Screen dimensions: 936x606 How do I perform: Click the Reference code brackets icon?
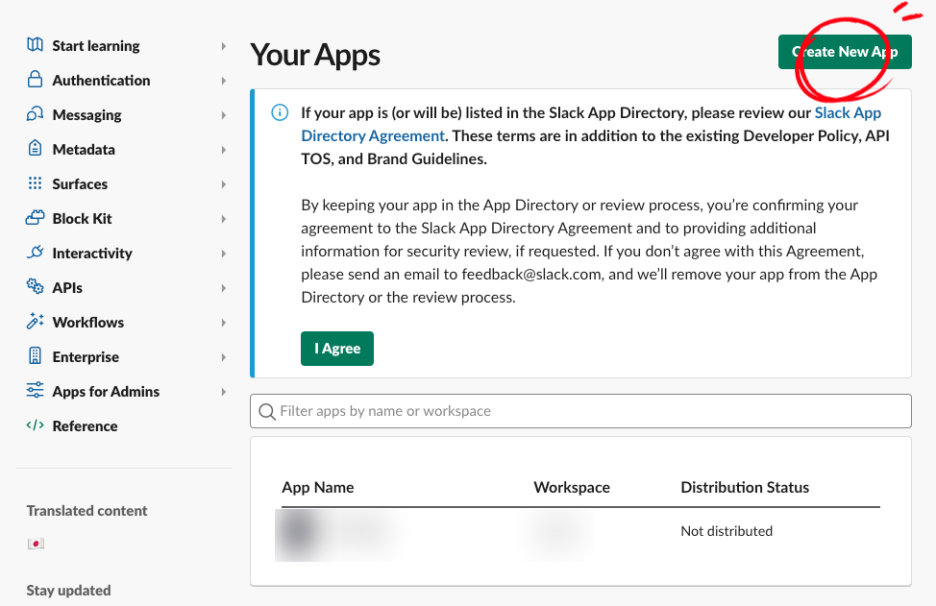[35, 425]
